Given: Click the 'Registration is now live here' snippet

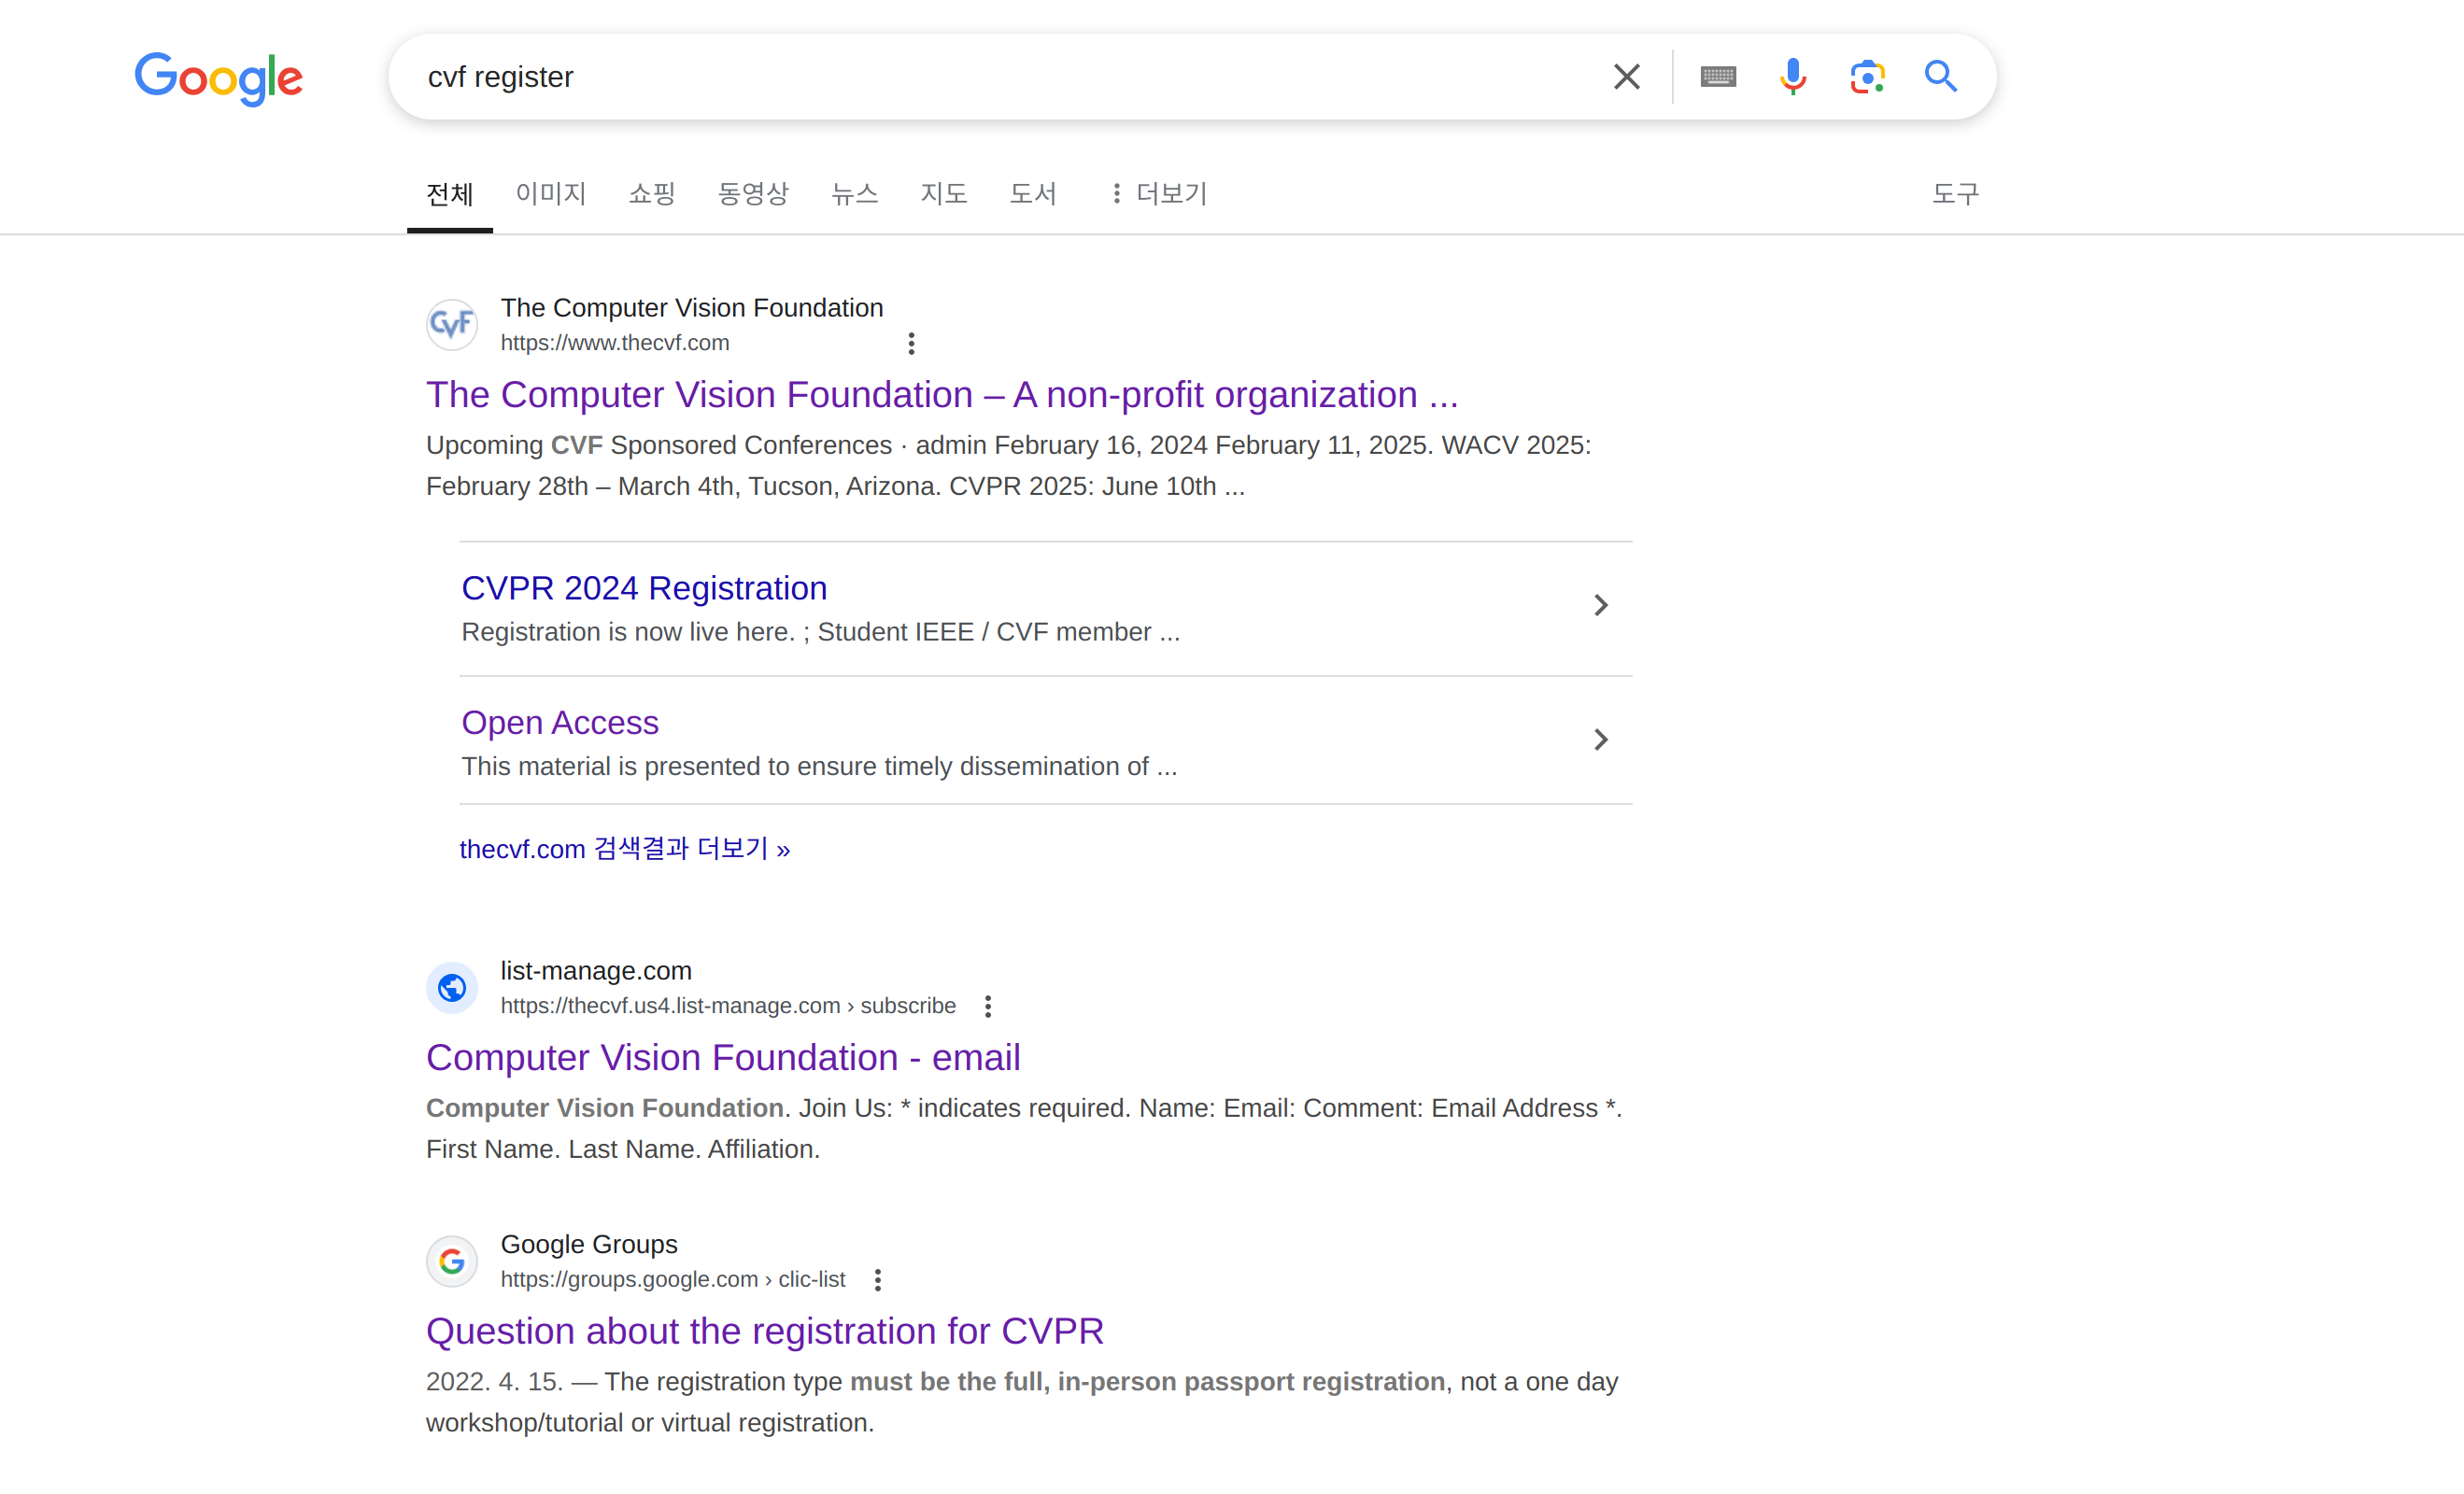Looking at the screenshot, I should coord(821,632).
